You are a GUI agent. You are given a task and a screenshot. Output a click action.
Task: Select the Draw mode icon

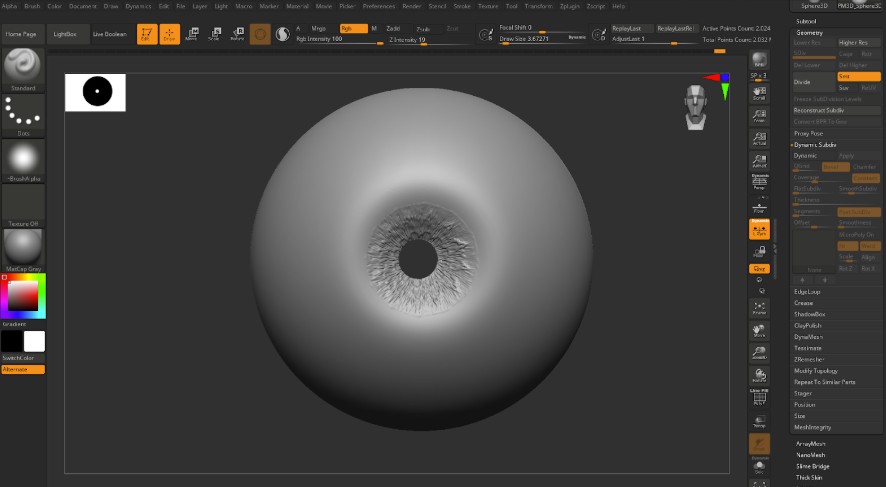pyautogui.click(x=170, y=35)
